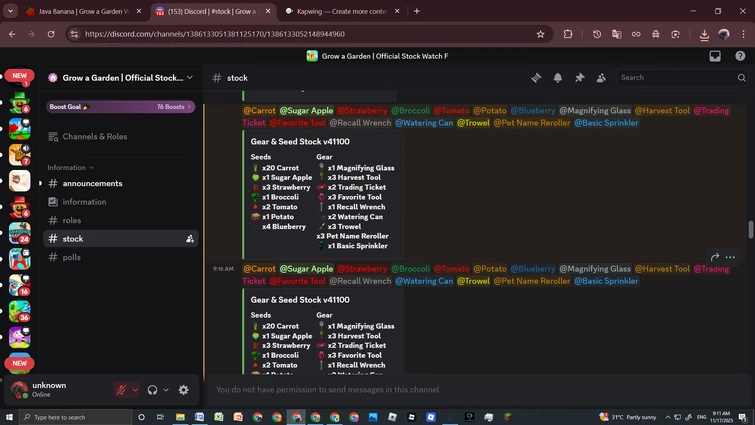
Task: Open the Discord inbox icon
Action: (x=715, y=56)
